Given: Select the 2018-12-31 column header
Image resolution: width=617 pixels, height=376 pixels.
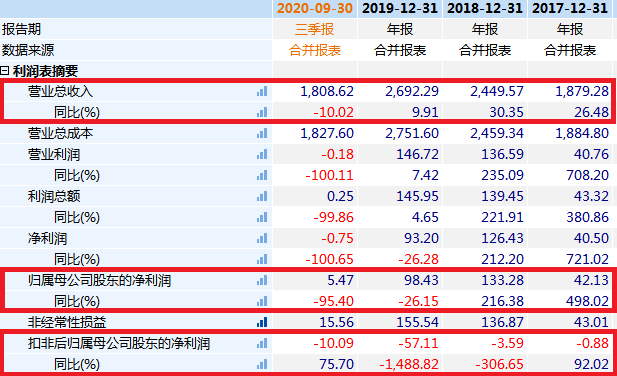Looking at the screenshot, I should pyautogui.click(x=485, y=8).
